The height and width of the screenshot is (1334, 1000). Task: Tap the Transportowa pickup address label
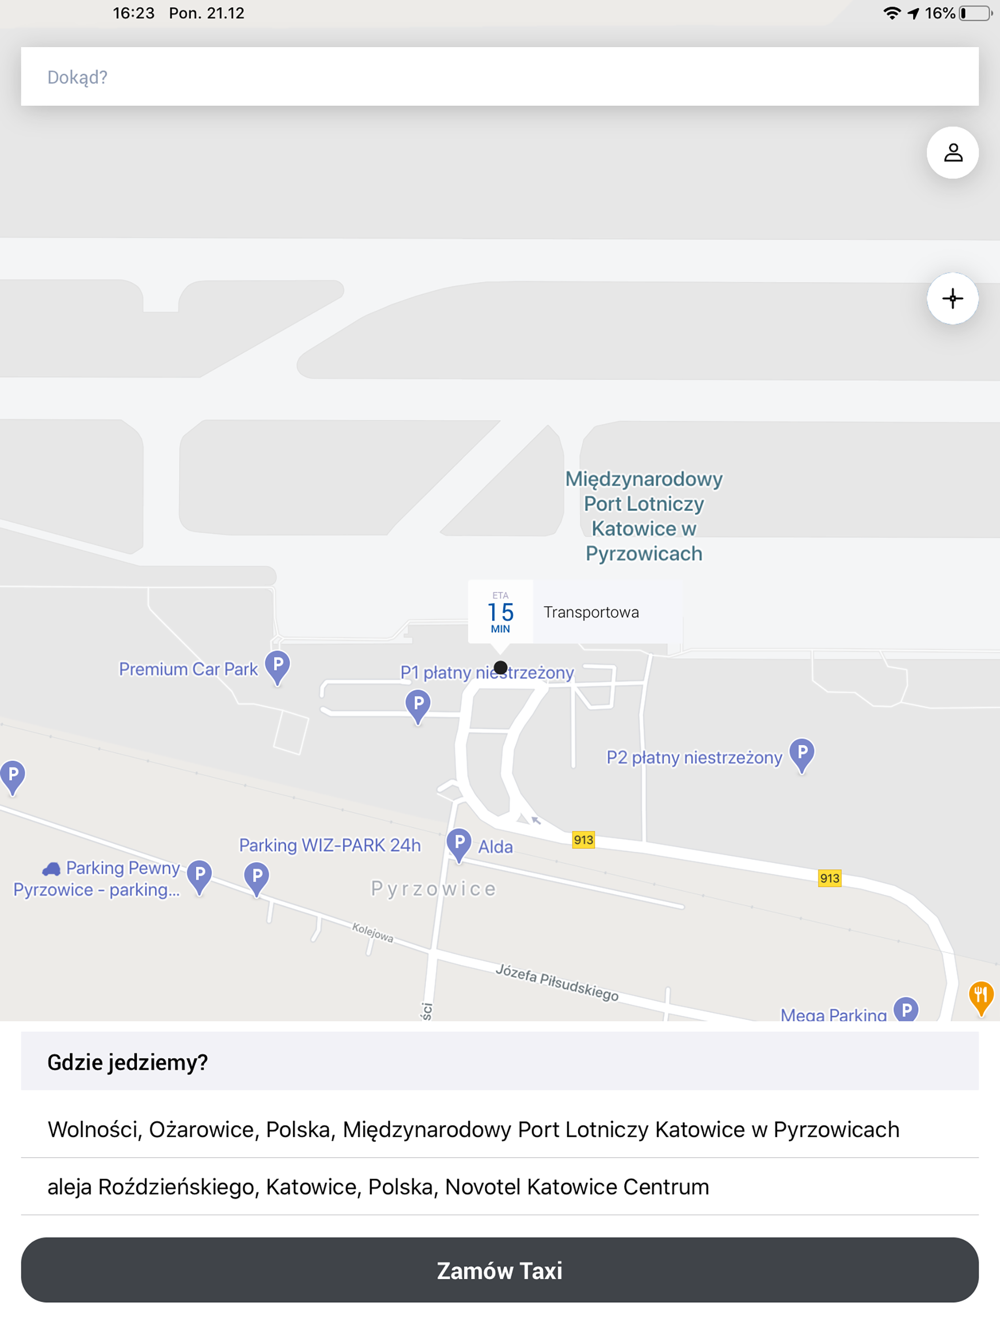[x=591, y=612]
